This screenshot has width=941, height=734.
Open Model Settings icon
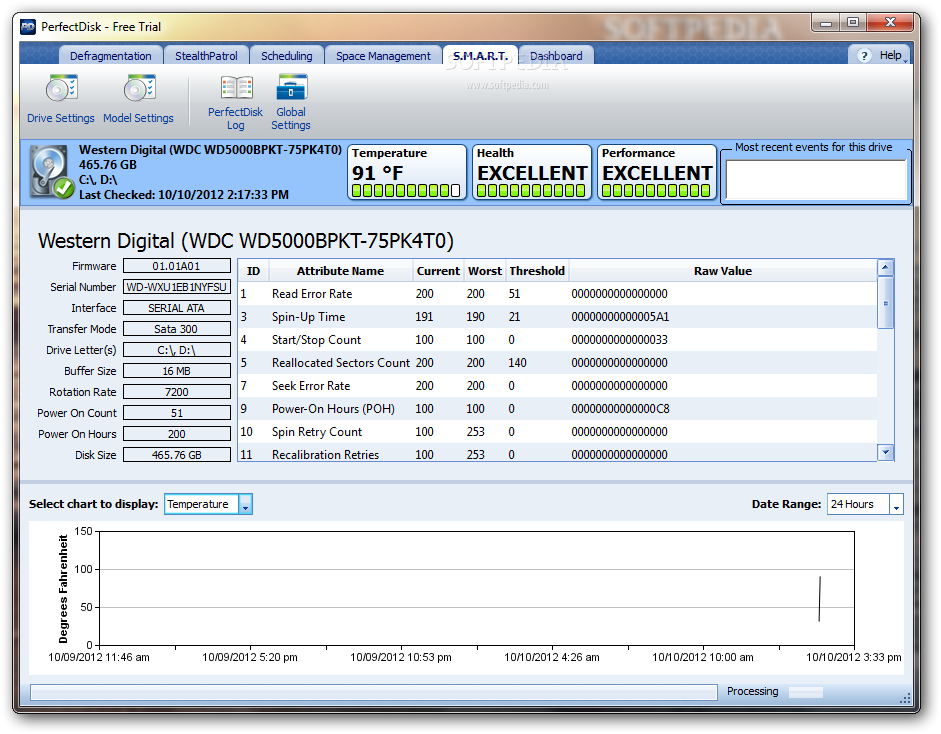(139, 89)
